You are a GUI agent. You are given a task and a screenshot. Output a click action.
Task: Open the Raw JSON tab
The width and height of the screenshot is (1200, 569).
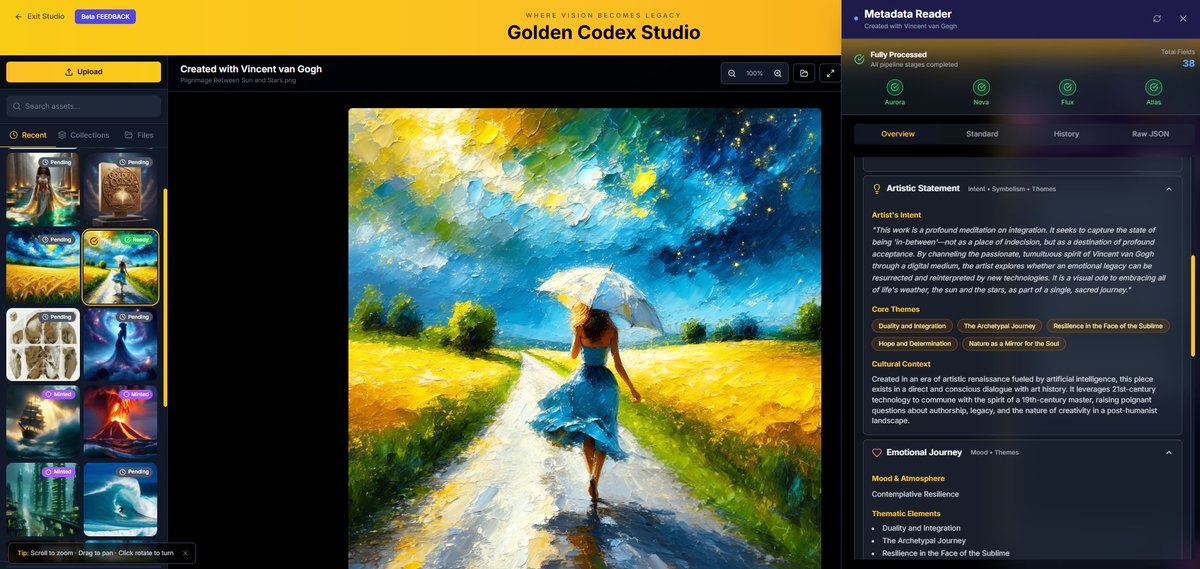pyautogui.click(x=1150, y=134)
